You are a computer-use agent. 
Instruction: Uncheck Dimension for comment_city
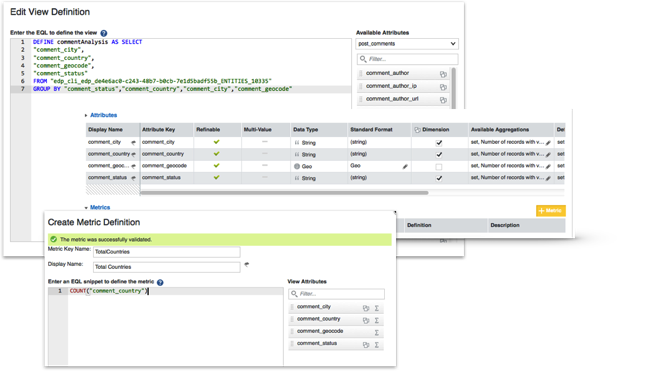point(439,143)
